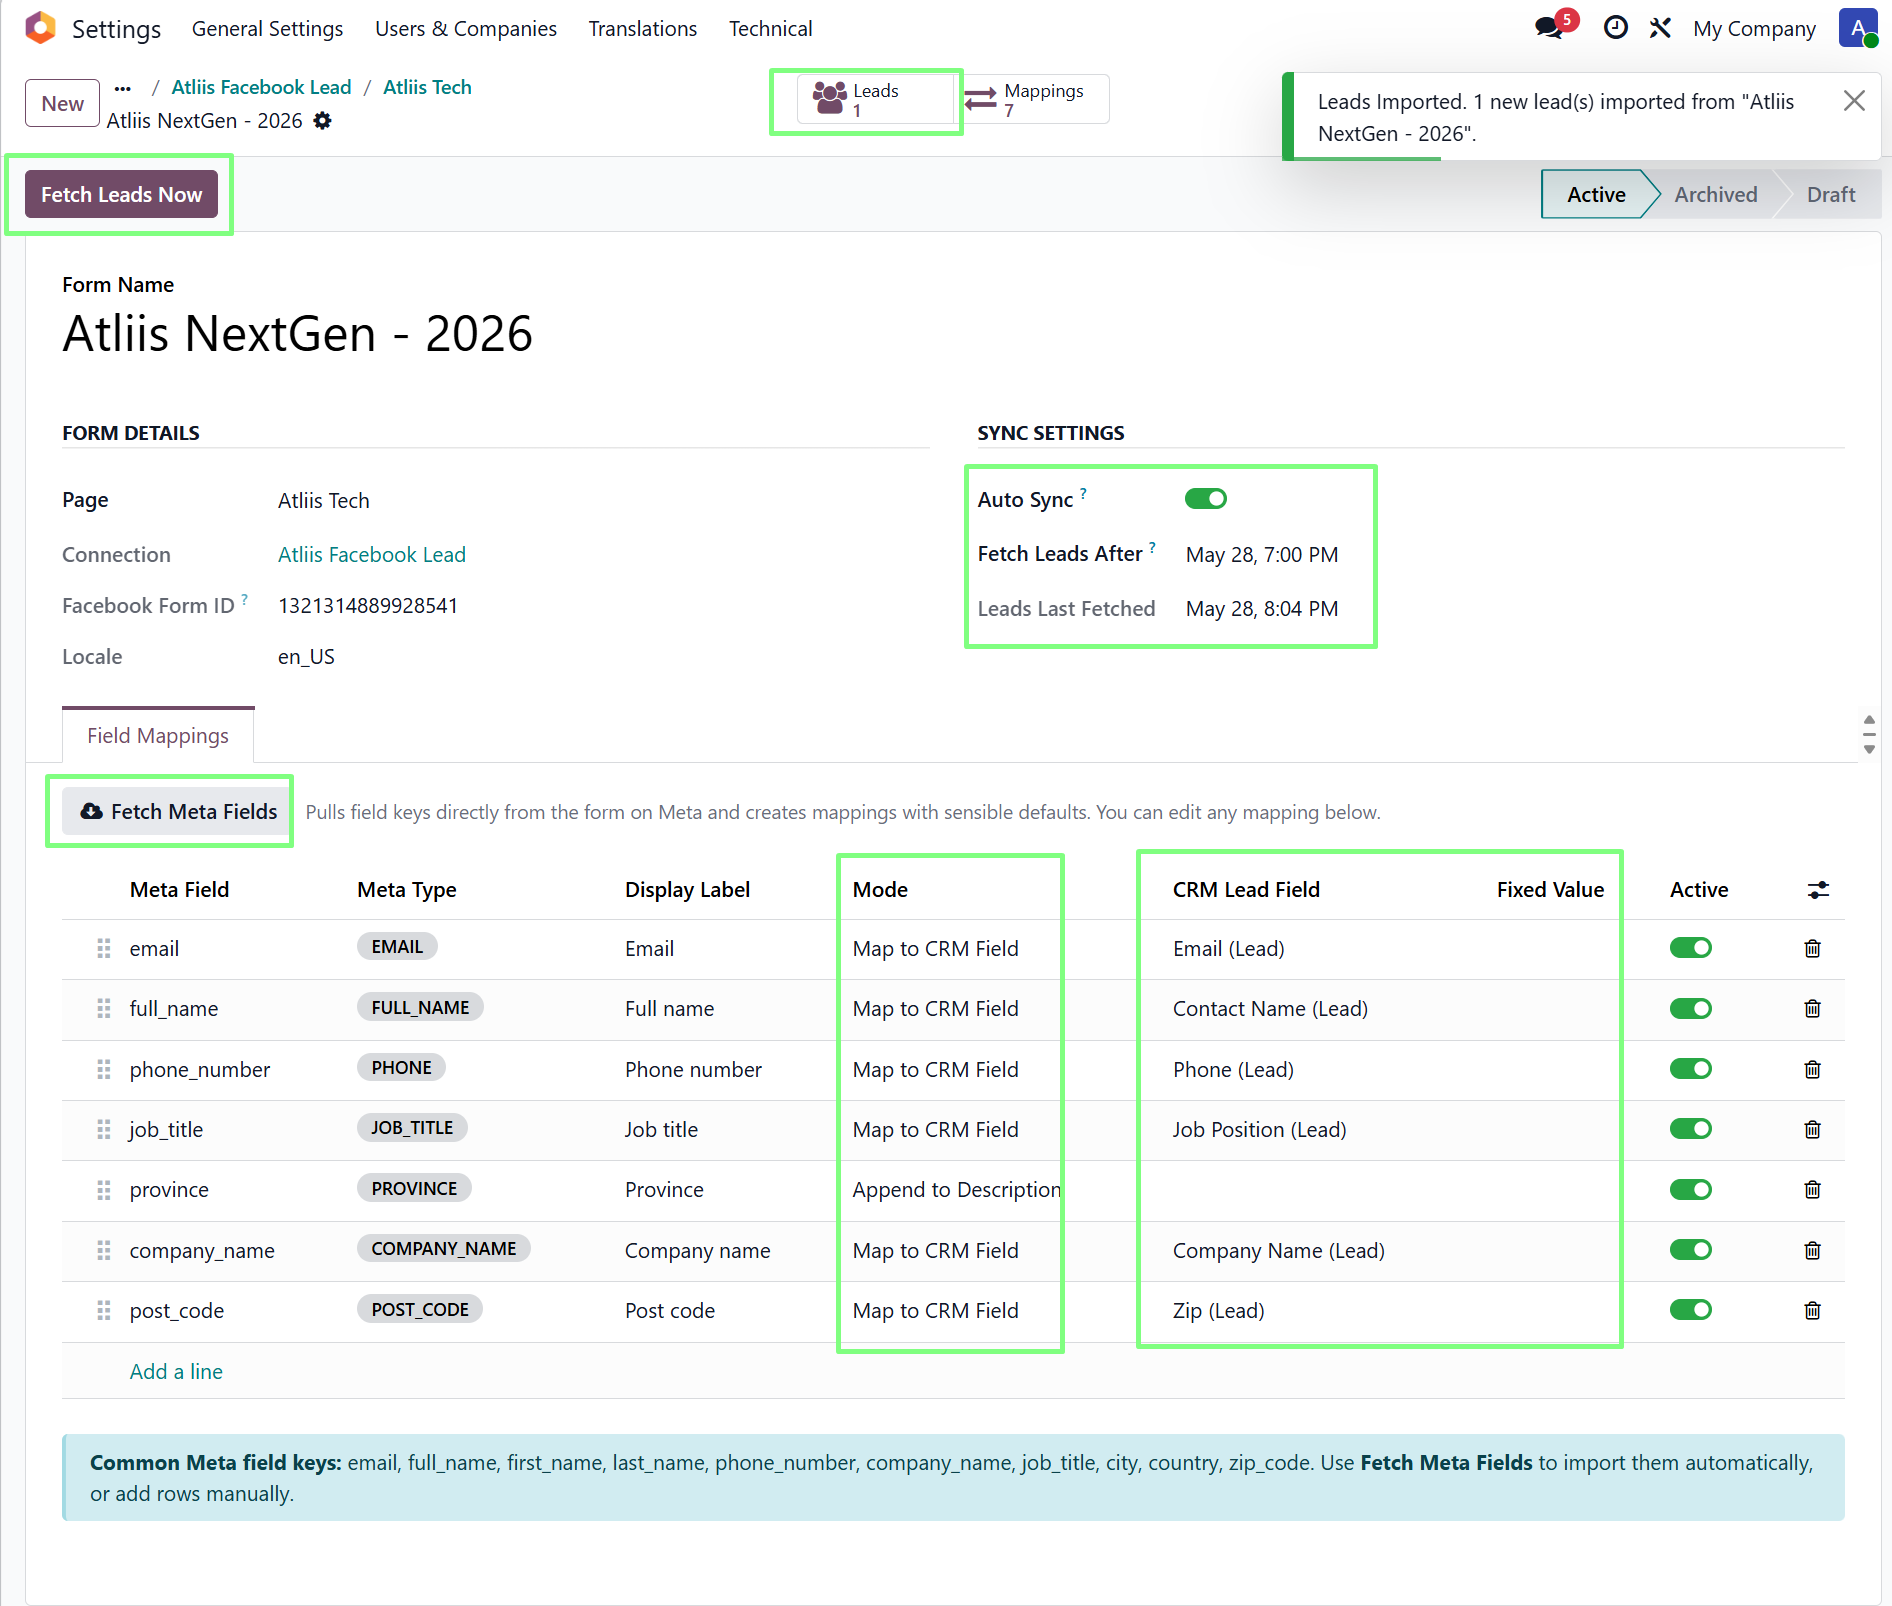Click the Fetch Meta Fields button
Viewport: 1892px width, 1606px height.
pyautogui.click(x=178, y=811)
